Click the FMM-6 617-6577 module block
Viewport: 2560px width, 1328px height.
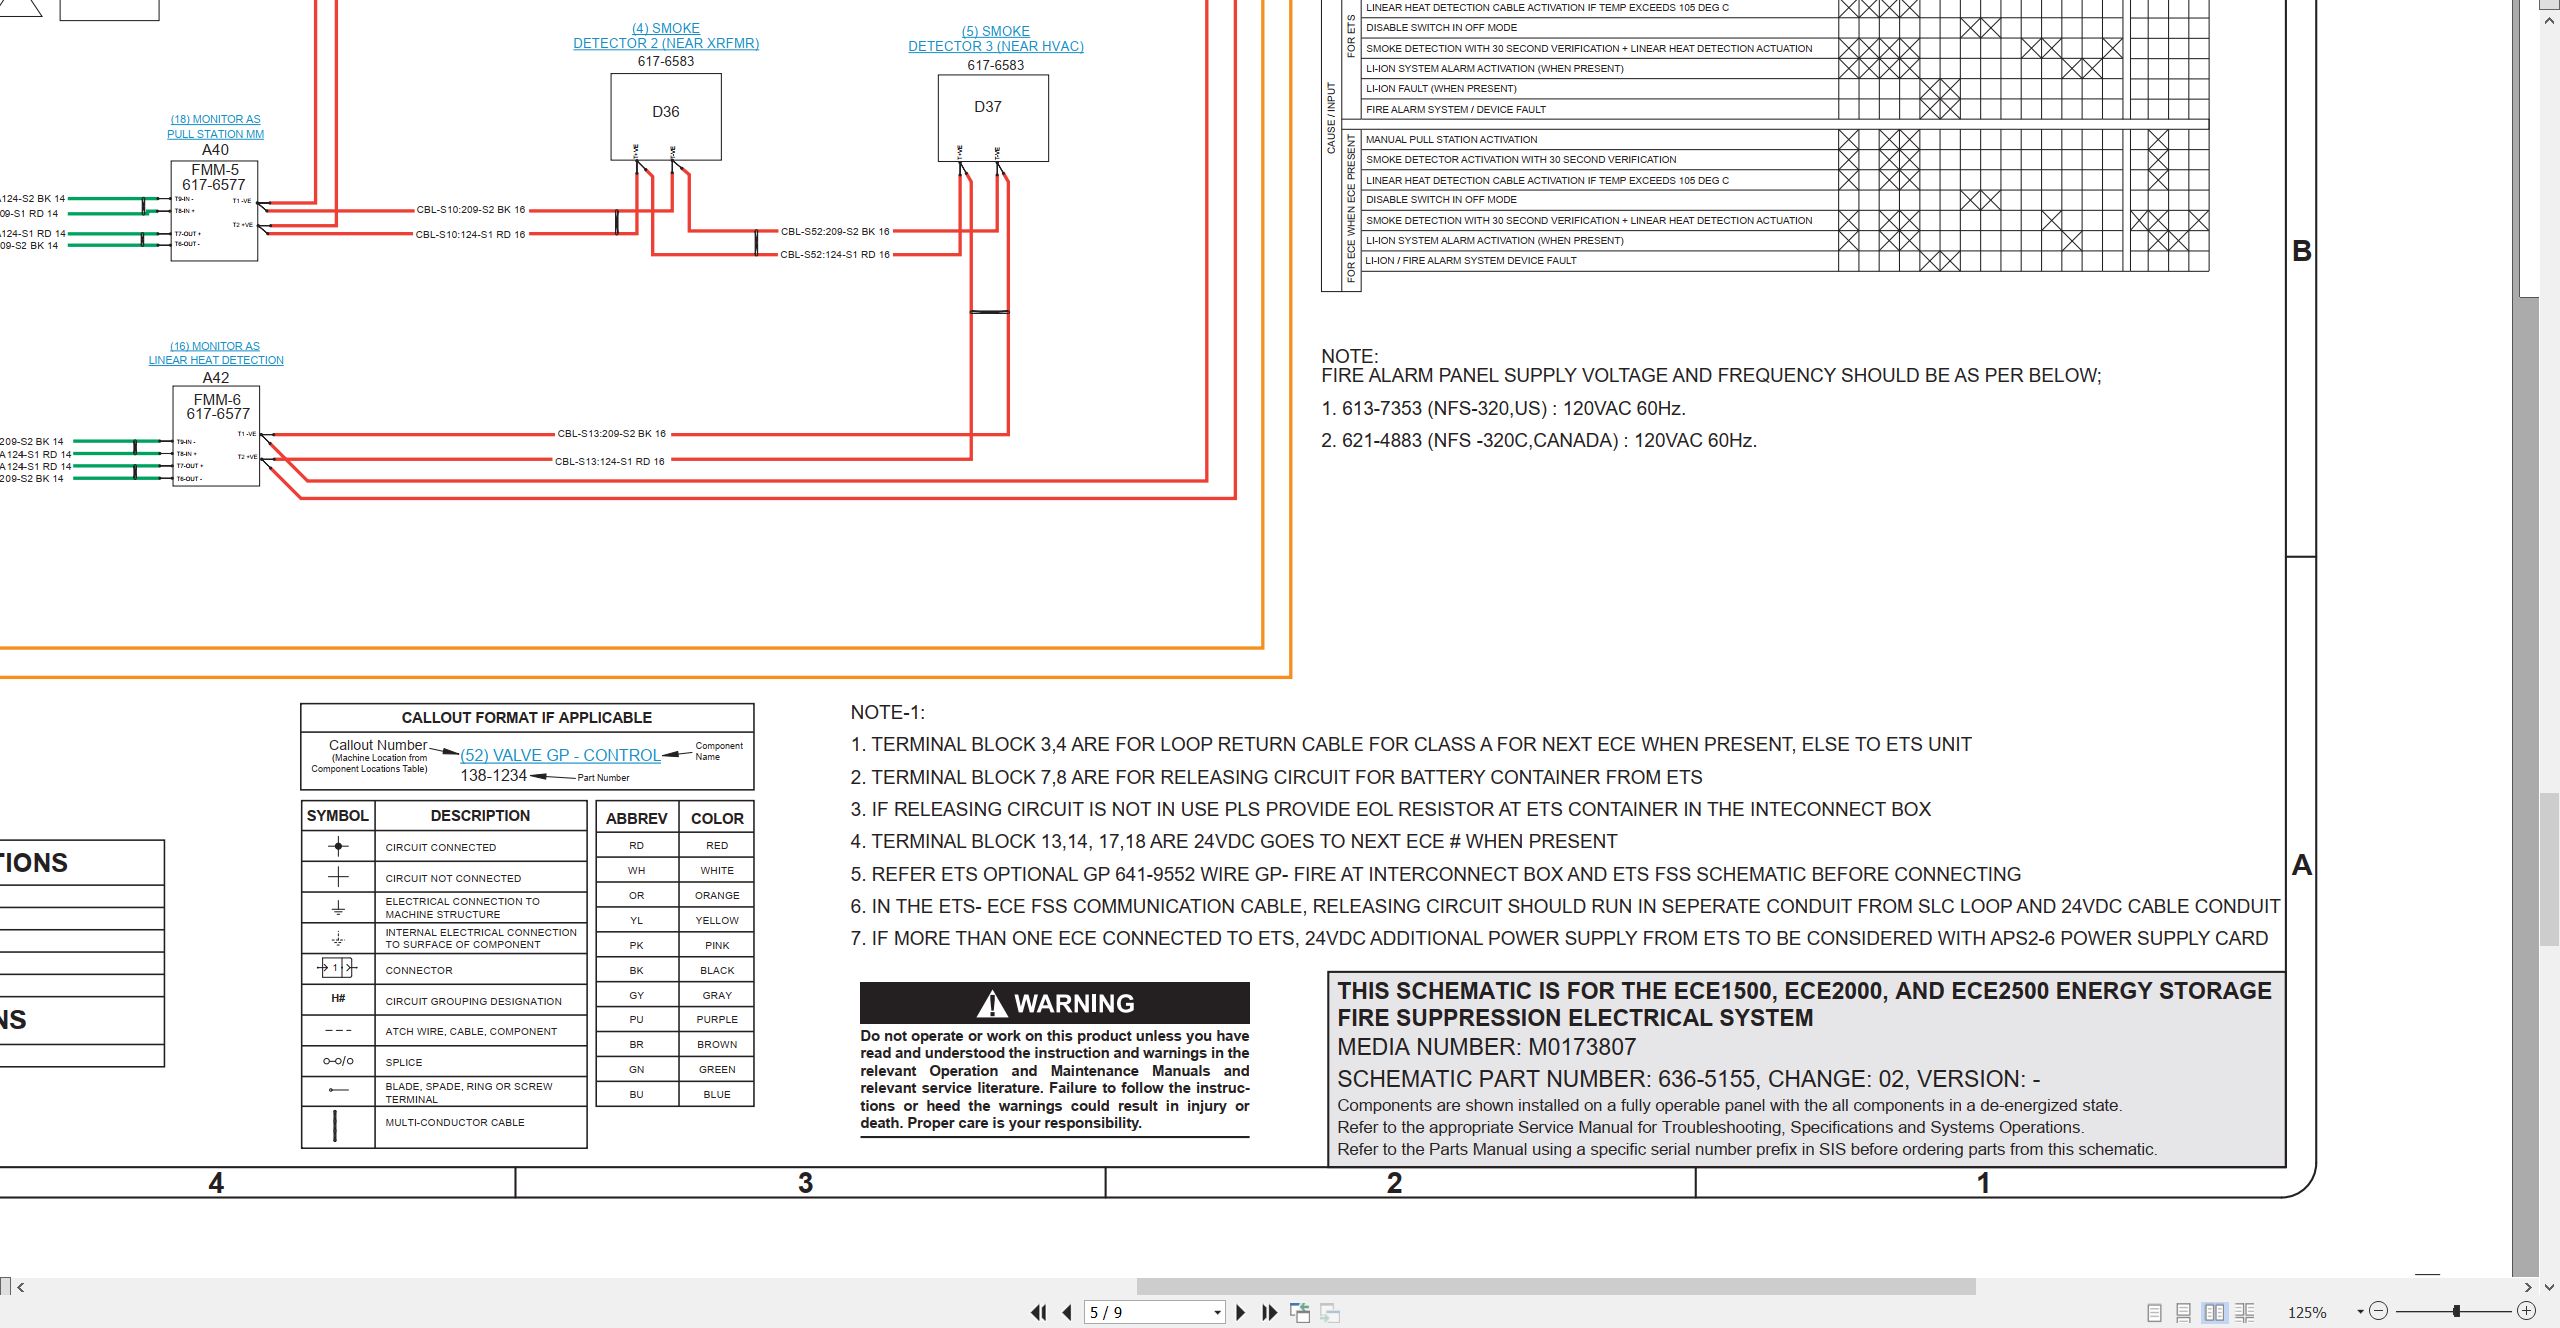click(x=216, y=436)
